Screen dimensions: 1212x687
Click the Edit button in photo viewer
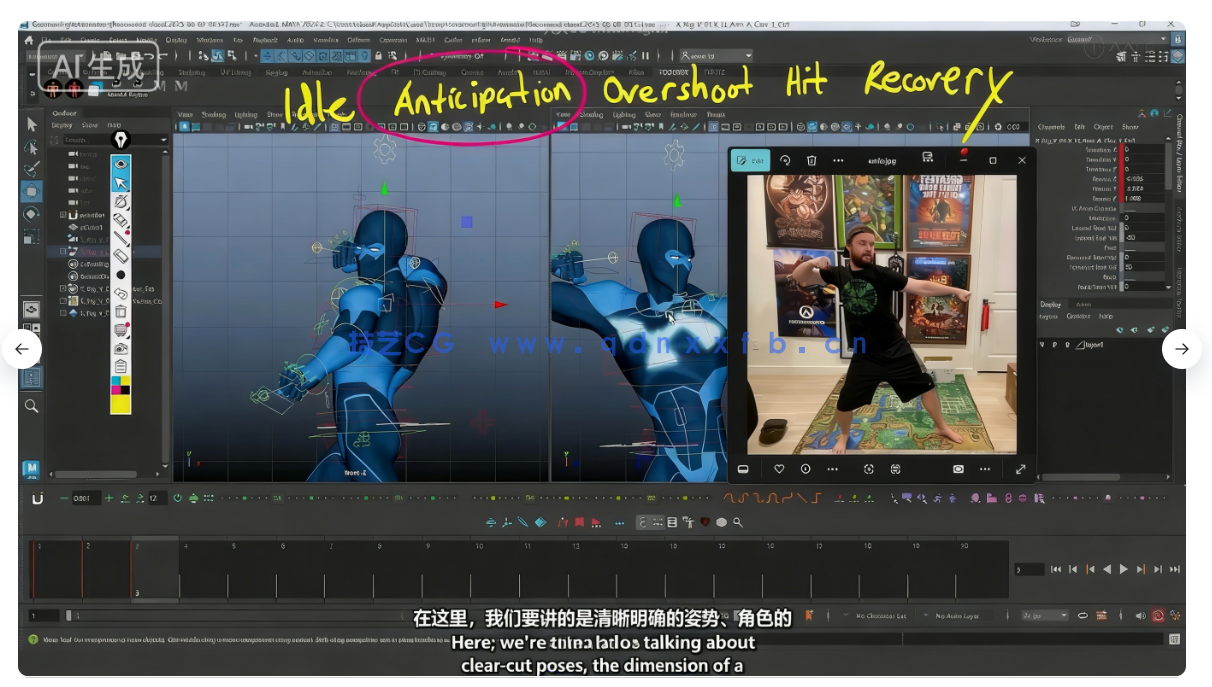pos(750,160)
